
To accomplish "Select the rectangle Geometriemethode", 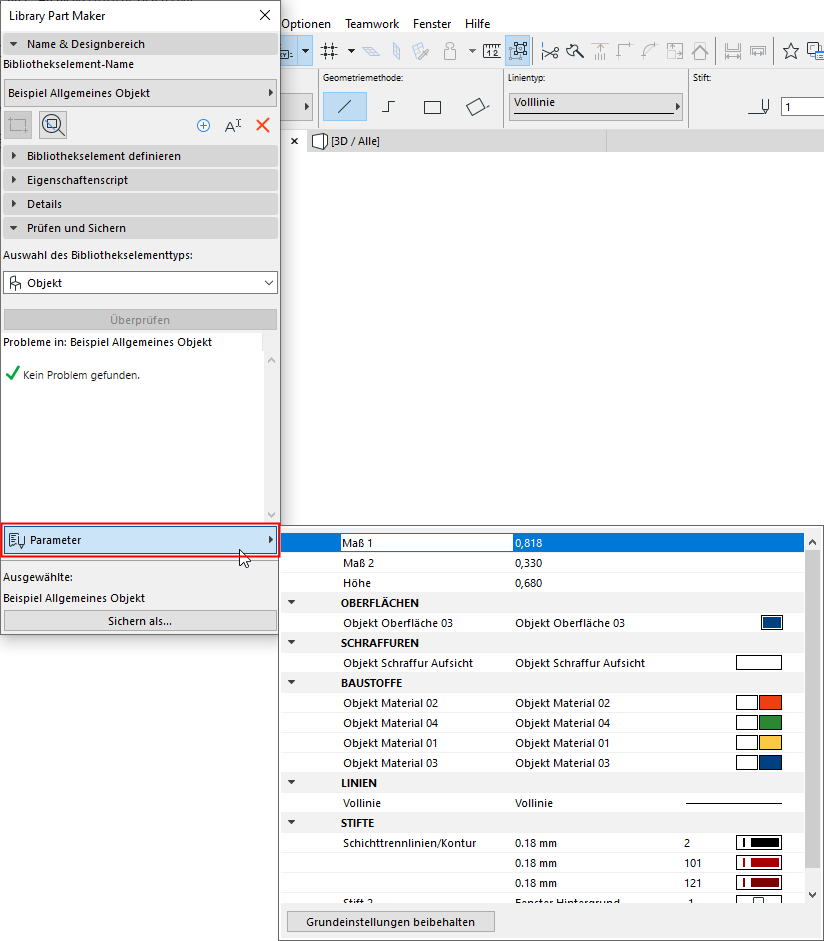I will (x=433, y=105).
